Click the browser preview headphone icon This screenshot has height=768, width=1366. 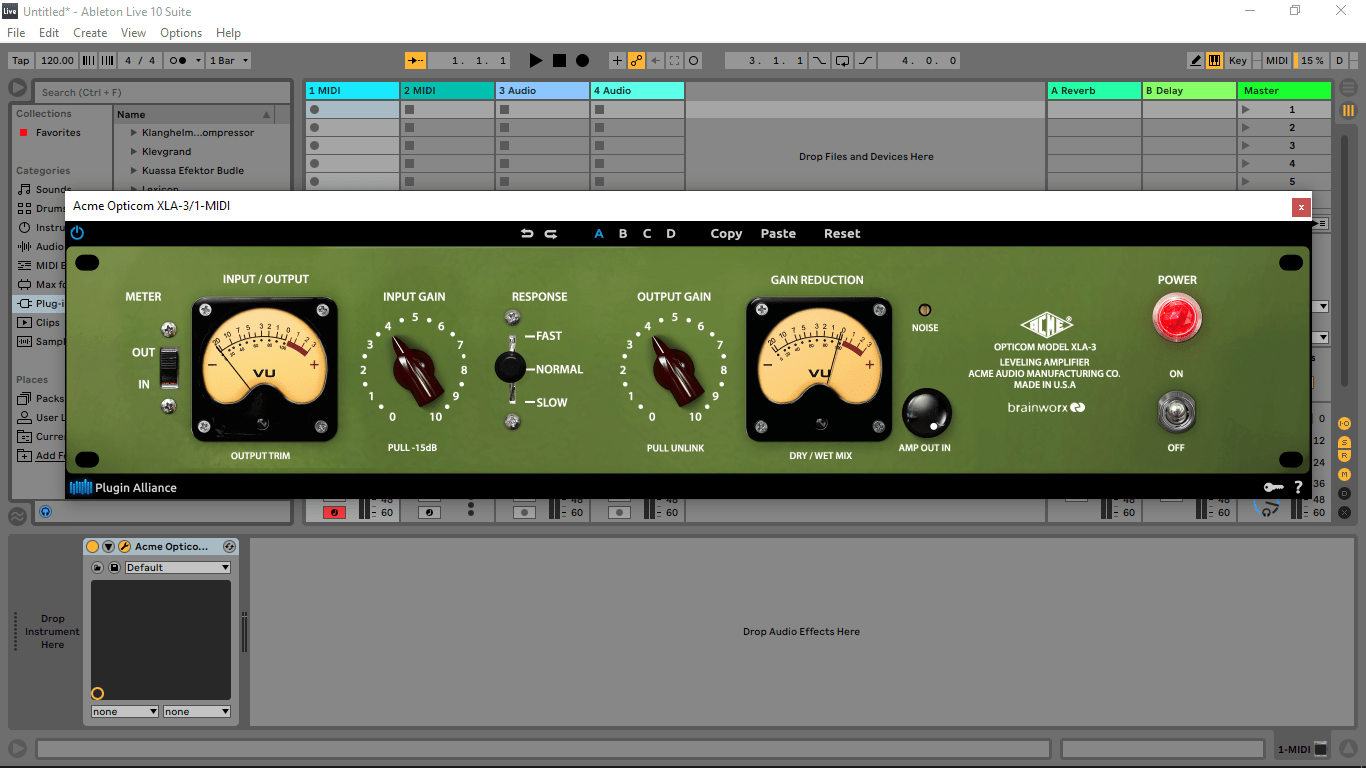pyautogui.click(x=45, y=511)
